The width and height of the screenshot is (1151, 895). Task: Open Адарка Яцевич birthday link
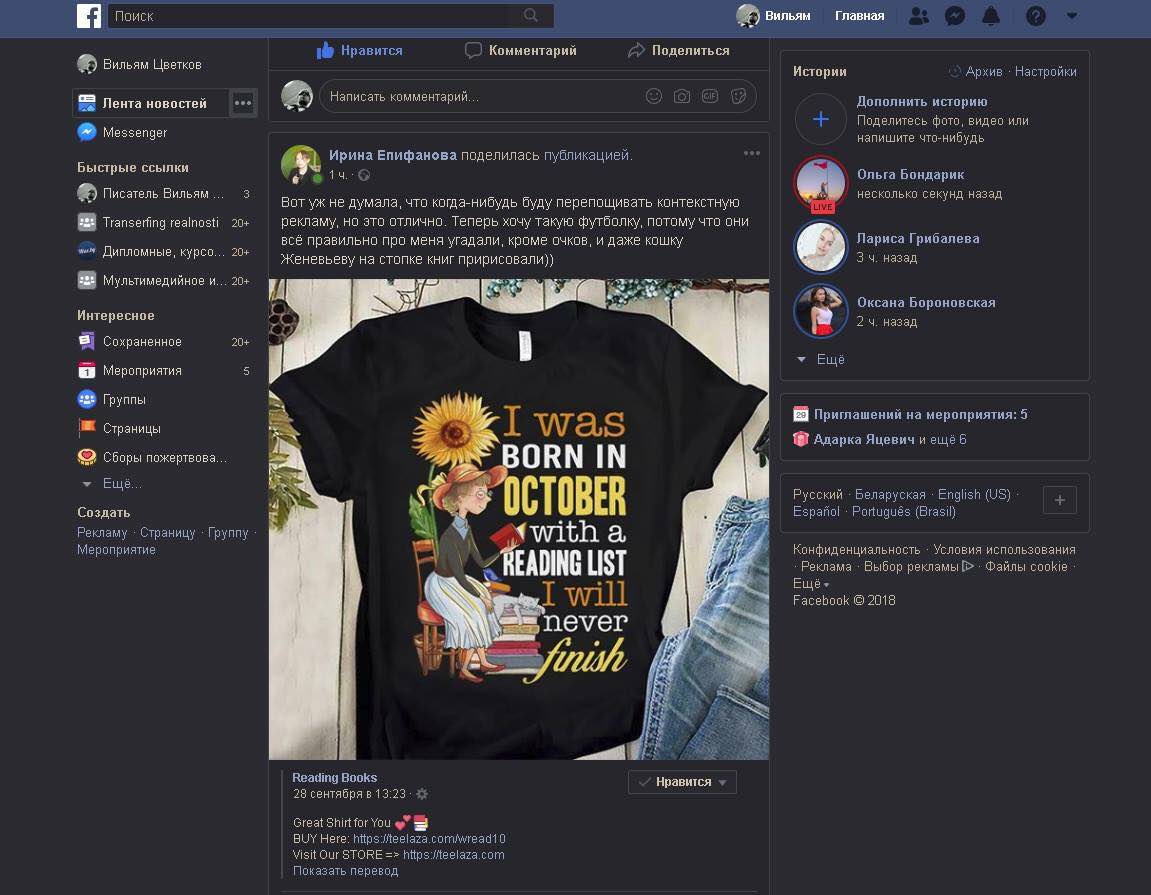(864, 440)
